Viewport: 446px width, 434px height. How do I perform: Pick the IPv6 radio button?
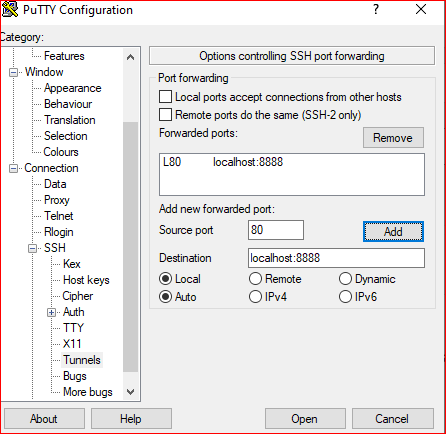345,297
